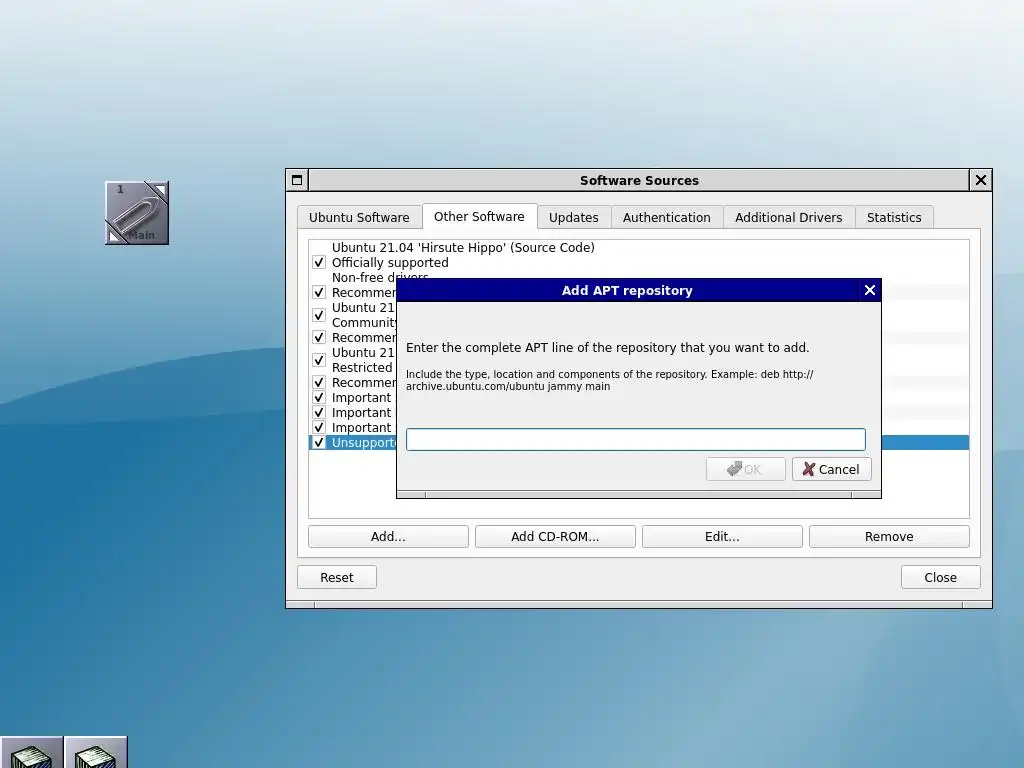Toggle the Restricted source checkbox
1024x768 pixels.
tap(319, 360)
